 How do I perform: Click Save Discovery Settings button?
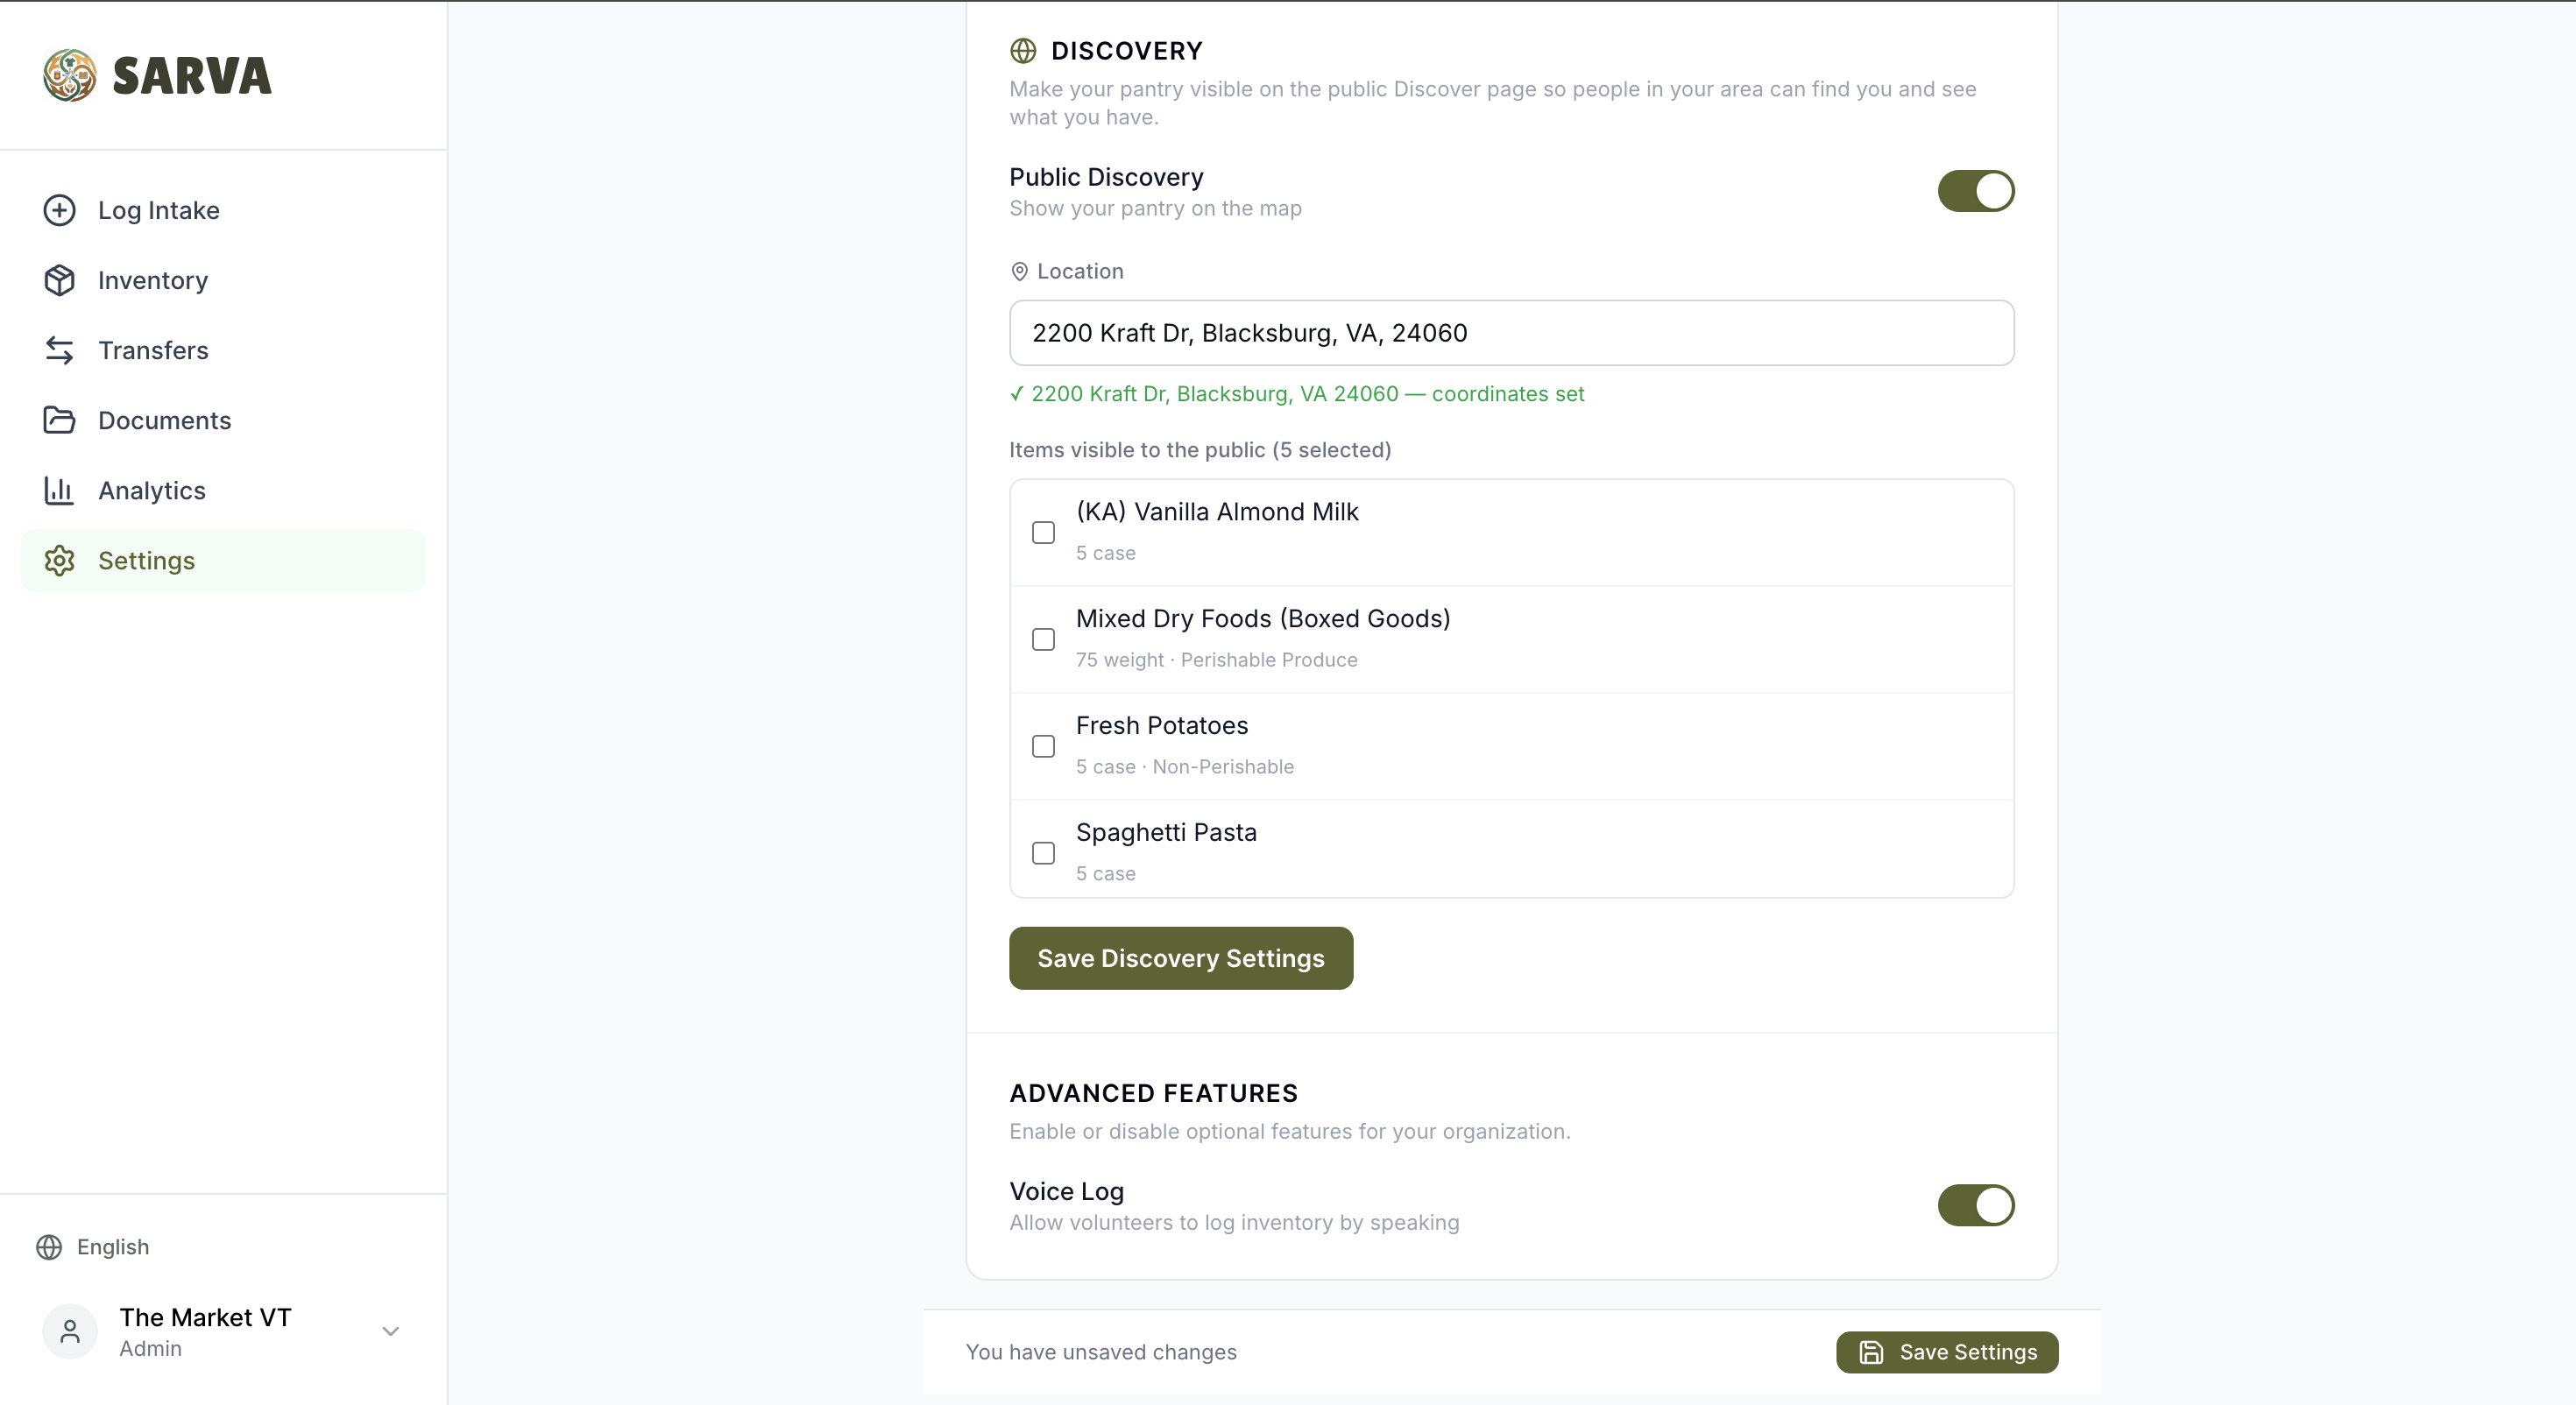[1181, 958]
